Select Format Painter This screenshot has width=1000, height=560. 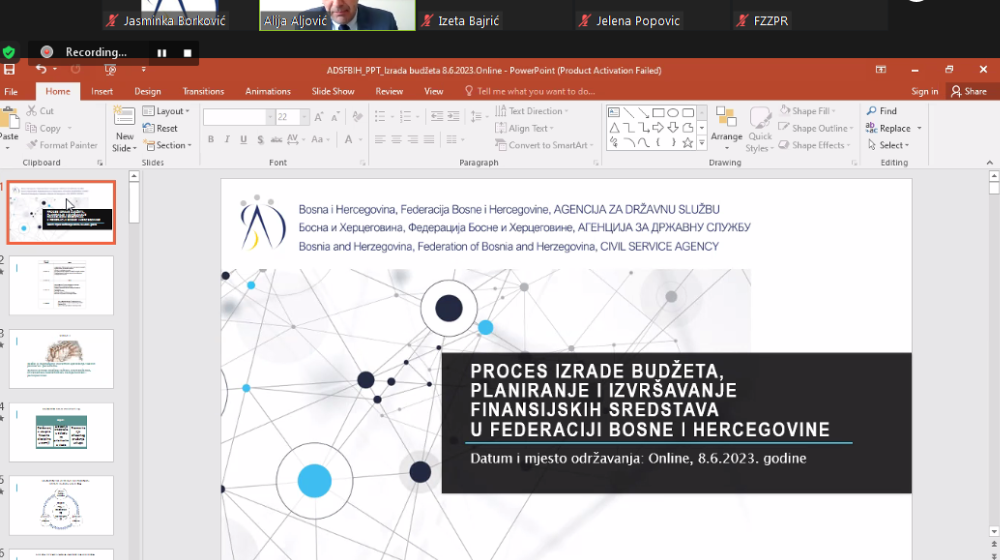click(62, 145)
